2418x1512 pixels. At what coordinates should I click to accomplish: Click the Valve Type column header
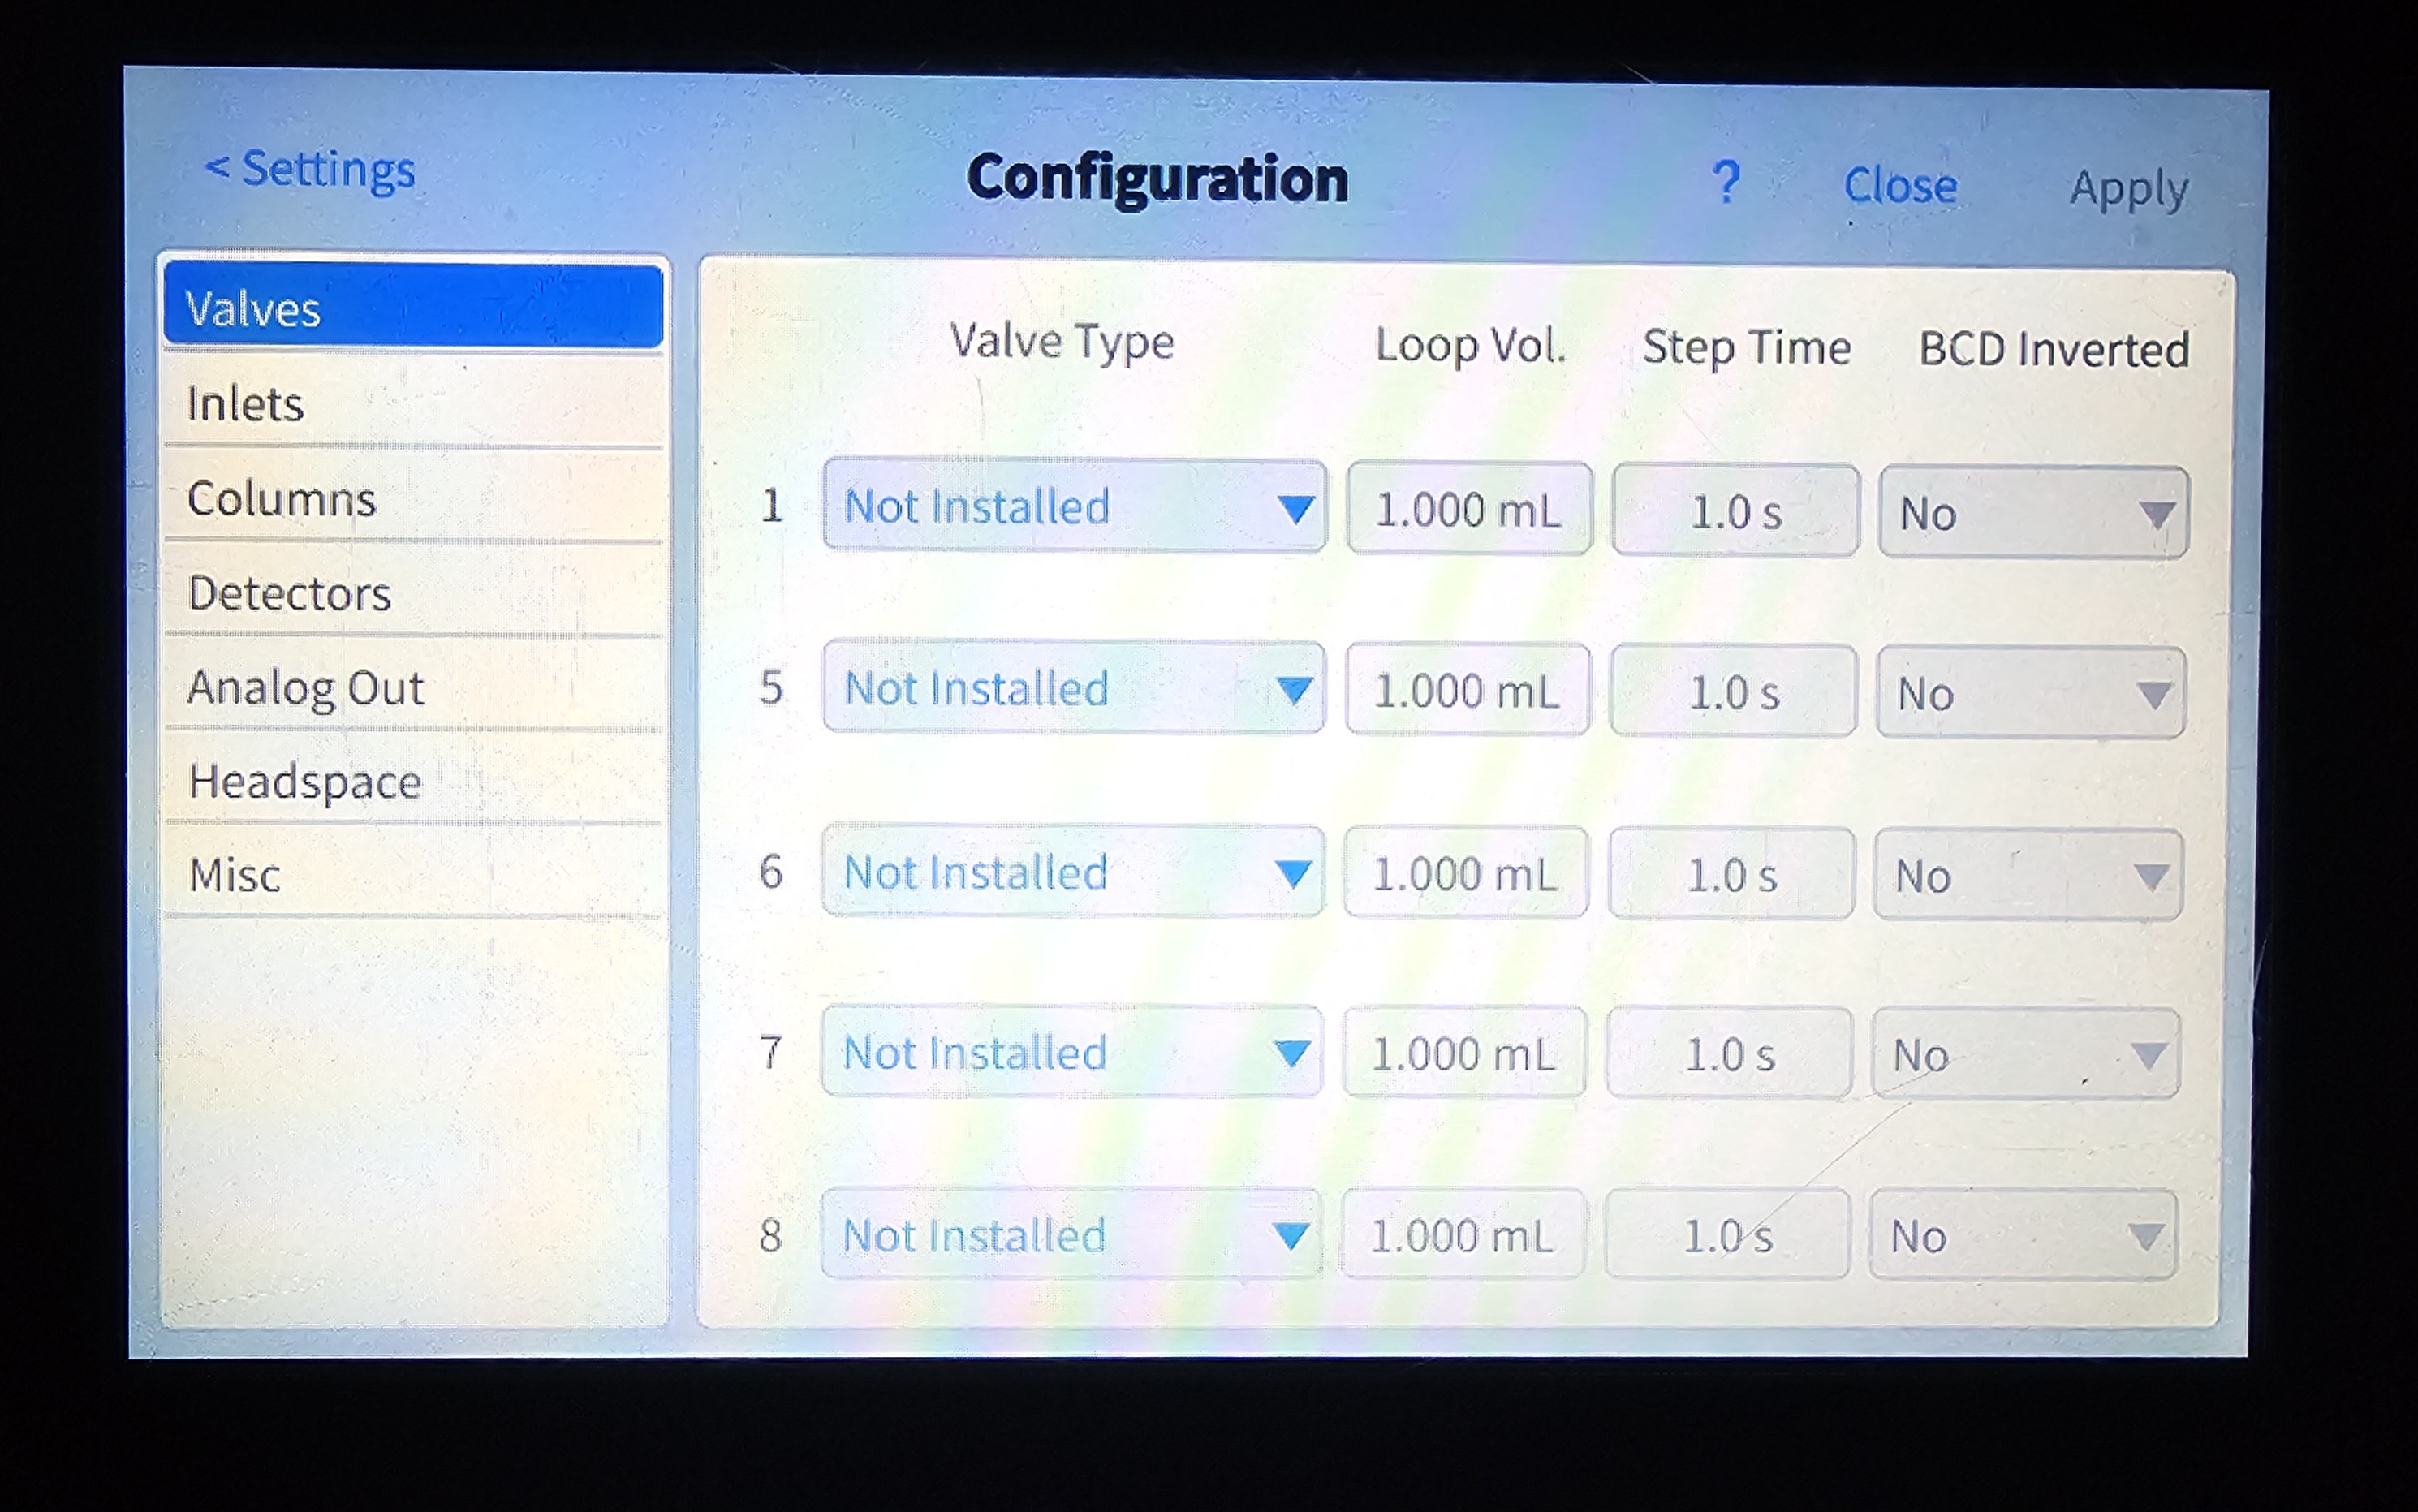click(1062, 342)
